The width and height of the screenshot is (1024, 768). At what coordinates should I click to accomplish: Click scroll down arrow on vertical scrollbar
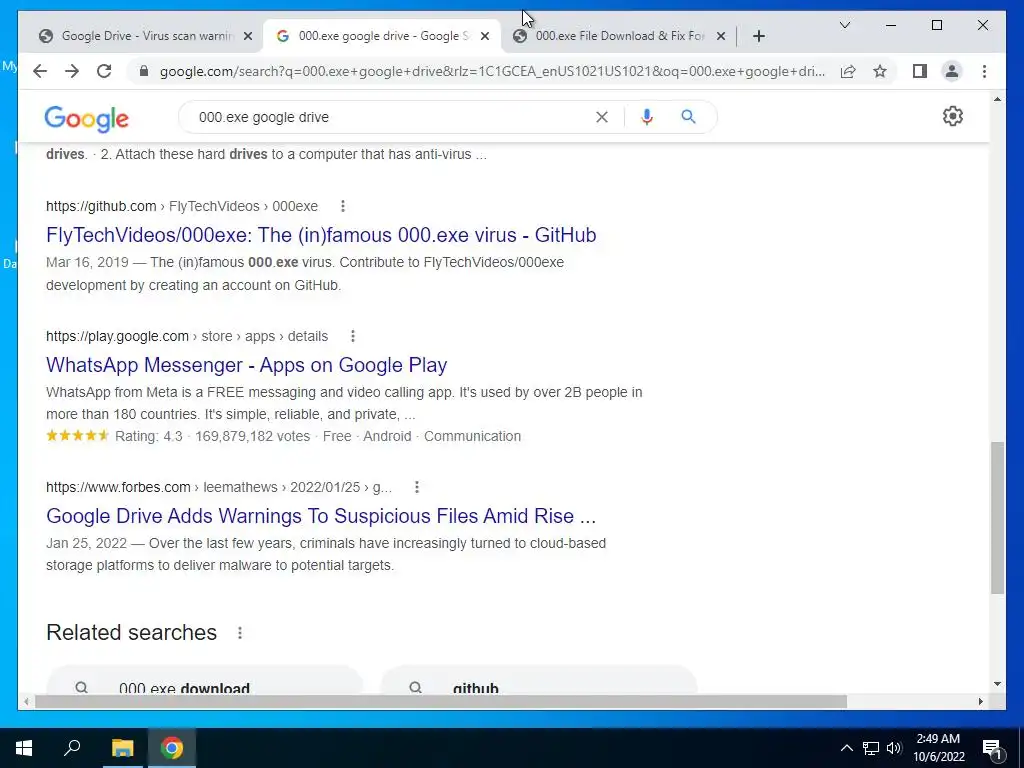[997, 684]
